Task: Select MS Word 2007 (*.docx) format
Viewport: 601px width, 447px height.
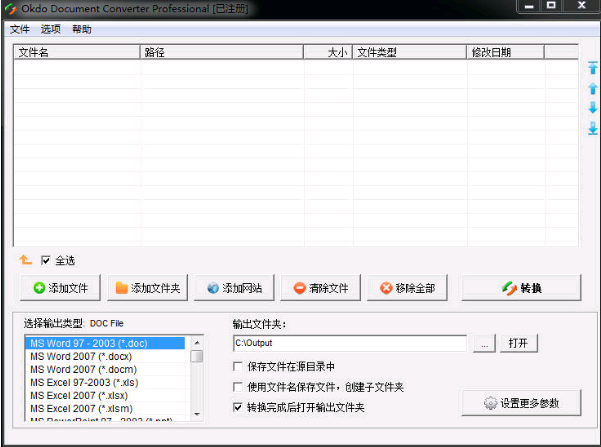Action: (105, 356)
